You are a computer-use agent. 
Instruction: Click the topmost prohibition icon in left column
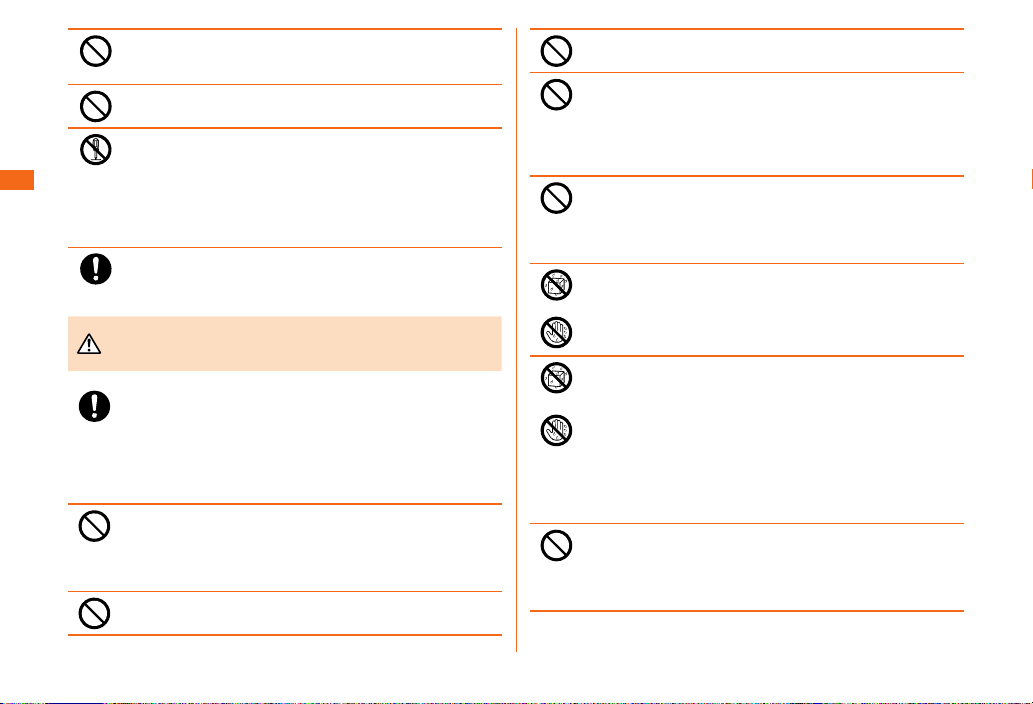[96, 51]
